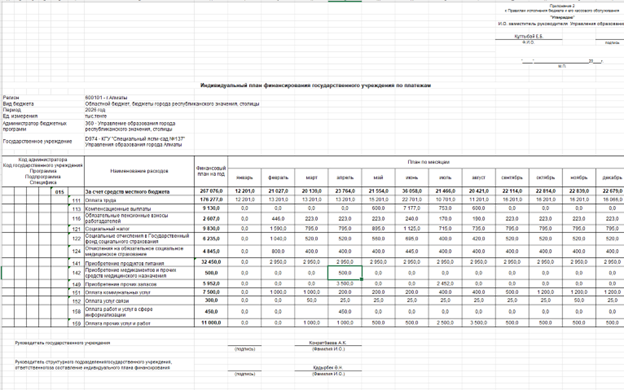Screen dimensions: 624x390
Task: Click the 'Утверждаю' approval text
Action: (562, 18)
